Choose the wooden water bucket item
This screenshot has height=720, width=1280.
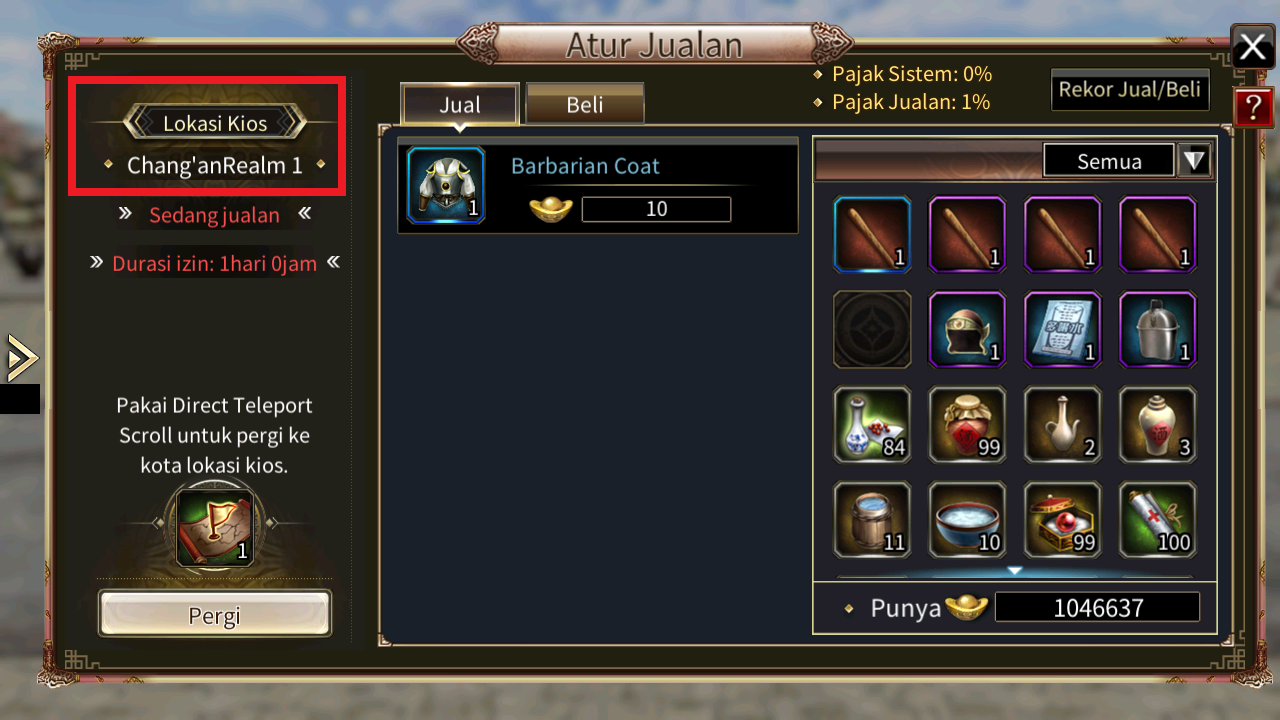(872, 520)
